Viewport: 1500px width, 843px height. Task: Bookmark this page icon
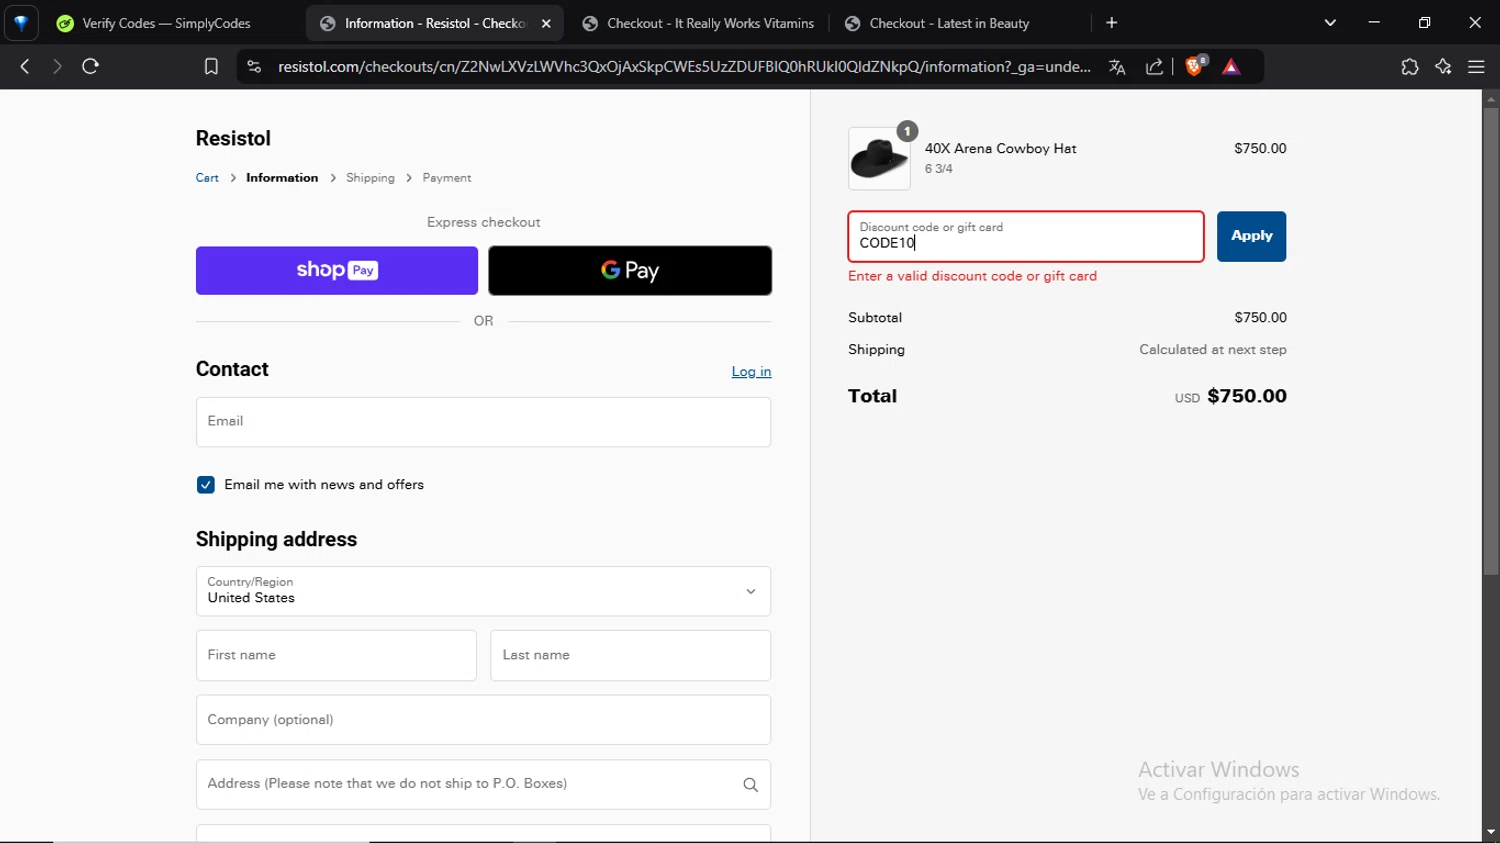(x=211, y=67)
